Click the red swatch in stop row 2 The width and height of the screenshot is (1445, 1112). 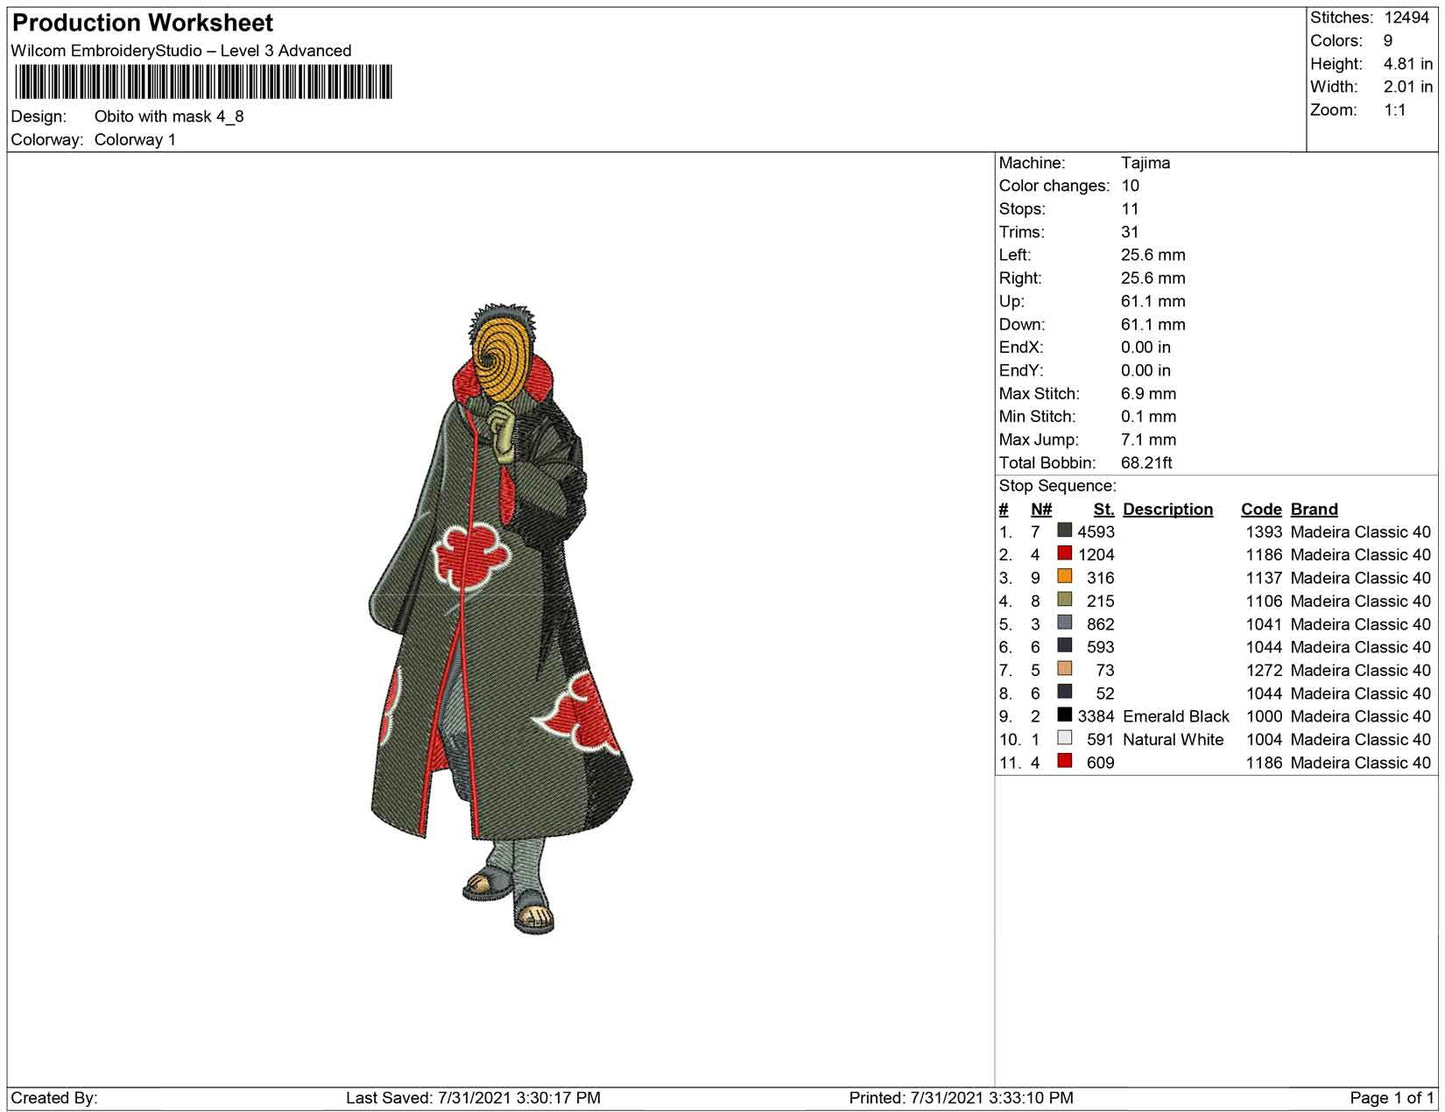[x=1065, y=554]
